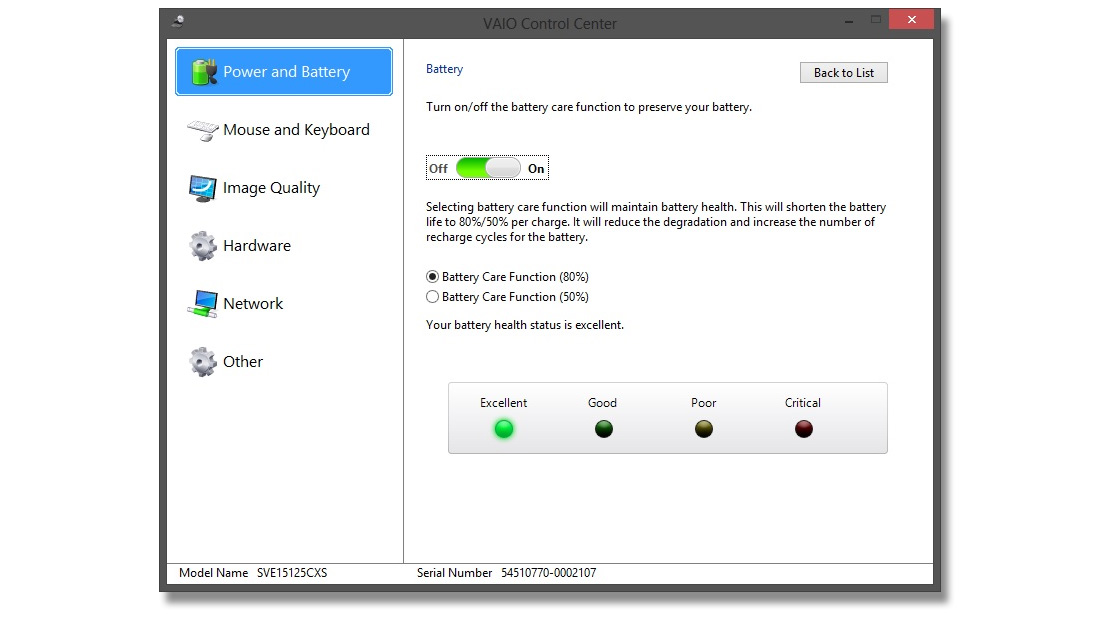Click the Network laptop icon
1100x620 pixels.
click(x=203, y=304)
